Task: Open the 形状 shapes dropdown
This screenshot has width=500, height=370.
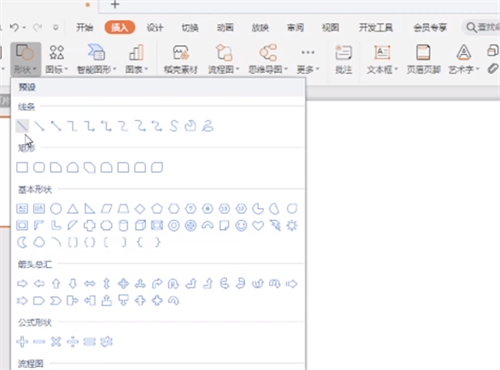Action: point(25,59)
